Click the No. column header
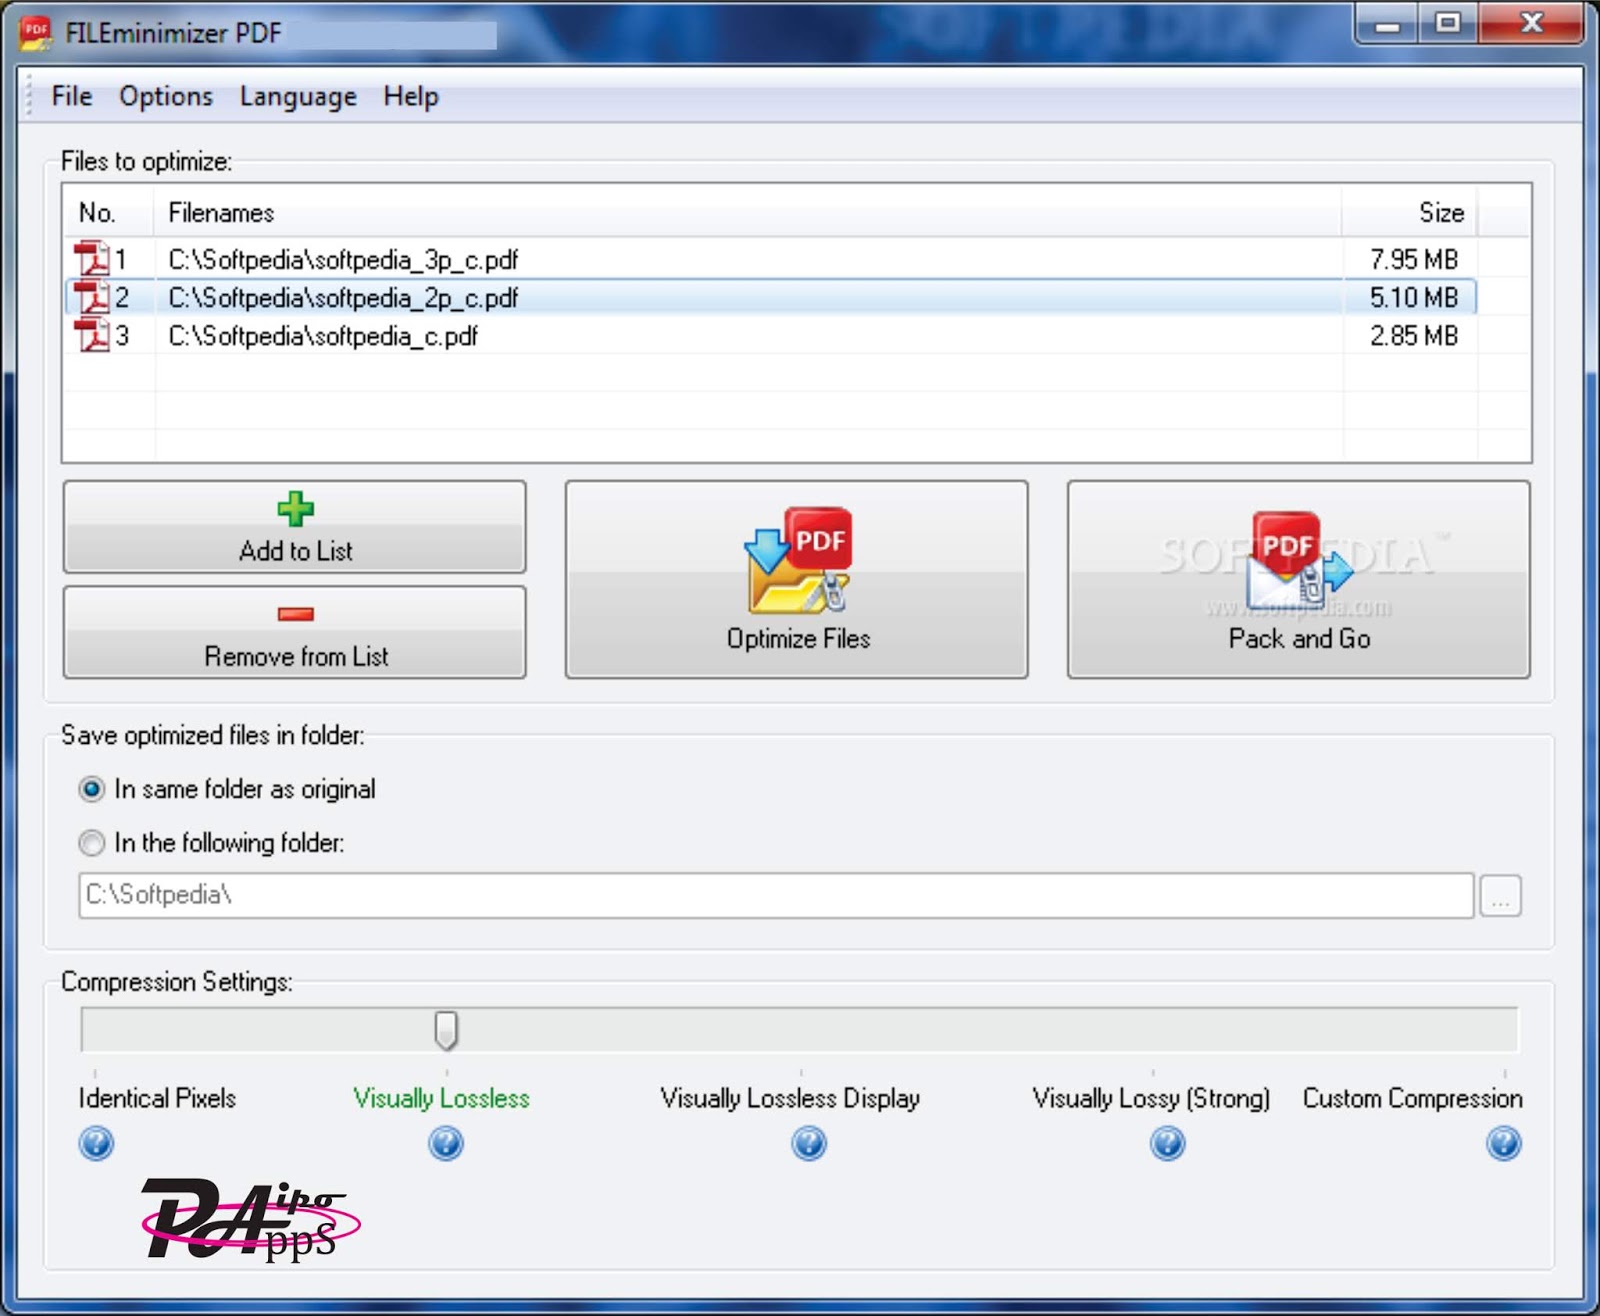 108,212
